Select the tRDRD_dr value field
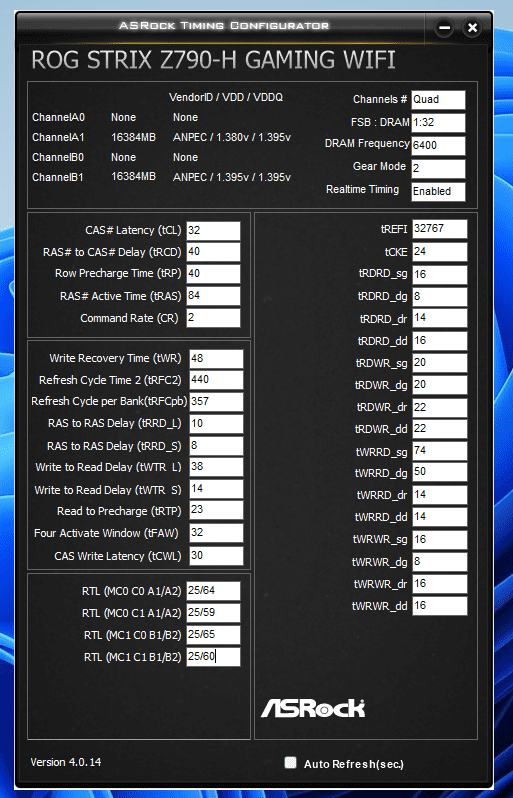This screenshot has width=513, height=798. point(439,318)
